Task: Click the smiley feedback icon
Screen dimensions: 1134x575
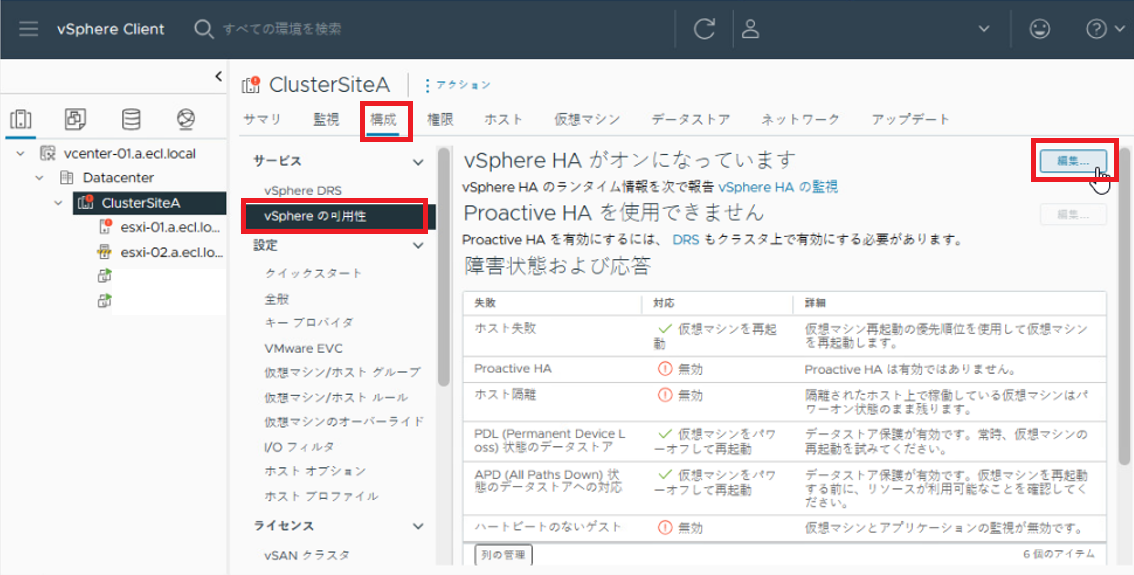Action: coord(1039,29)
